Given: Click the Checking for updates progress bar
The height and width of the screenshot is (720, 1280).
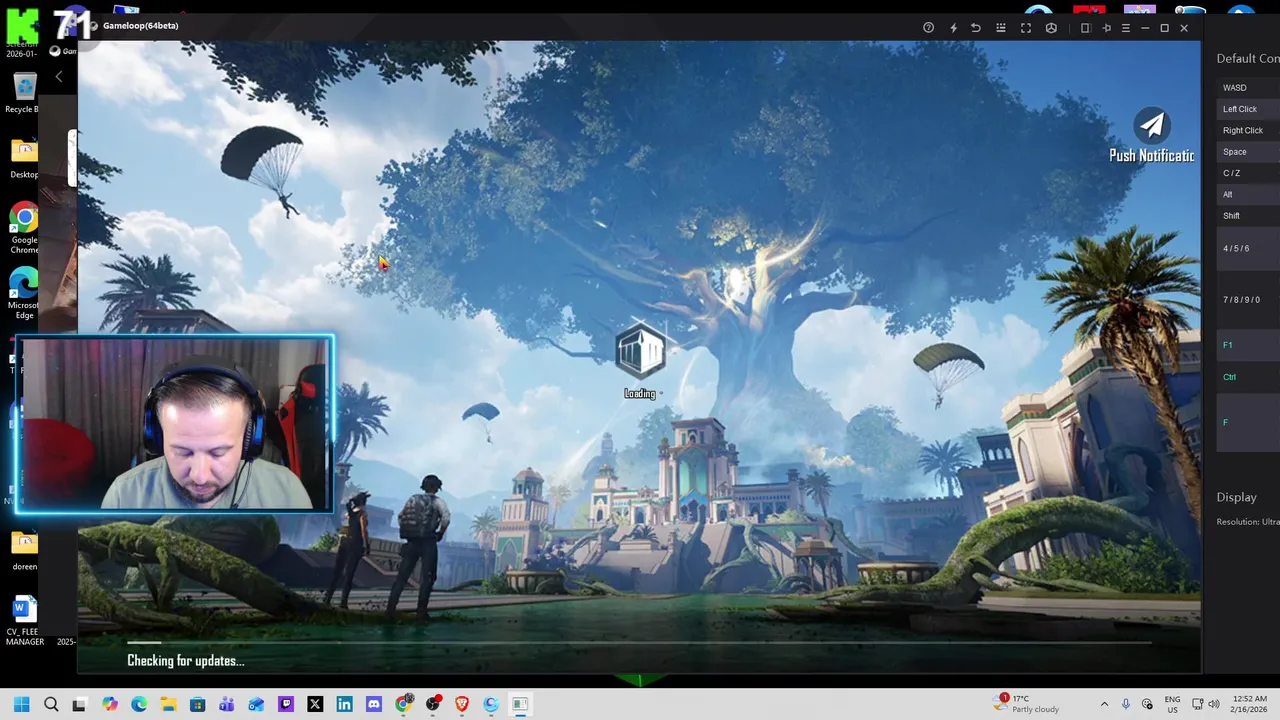Looking at the screenshot, I should pos(640,644).
